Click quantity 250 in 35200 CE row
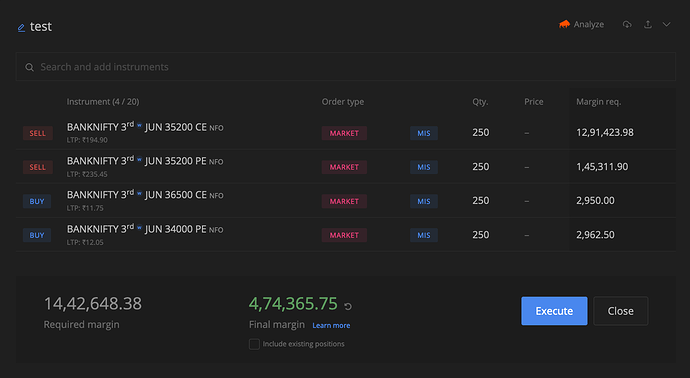Viewport: 690px width, 378px height. point(481,132)
